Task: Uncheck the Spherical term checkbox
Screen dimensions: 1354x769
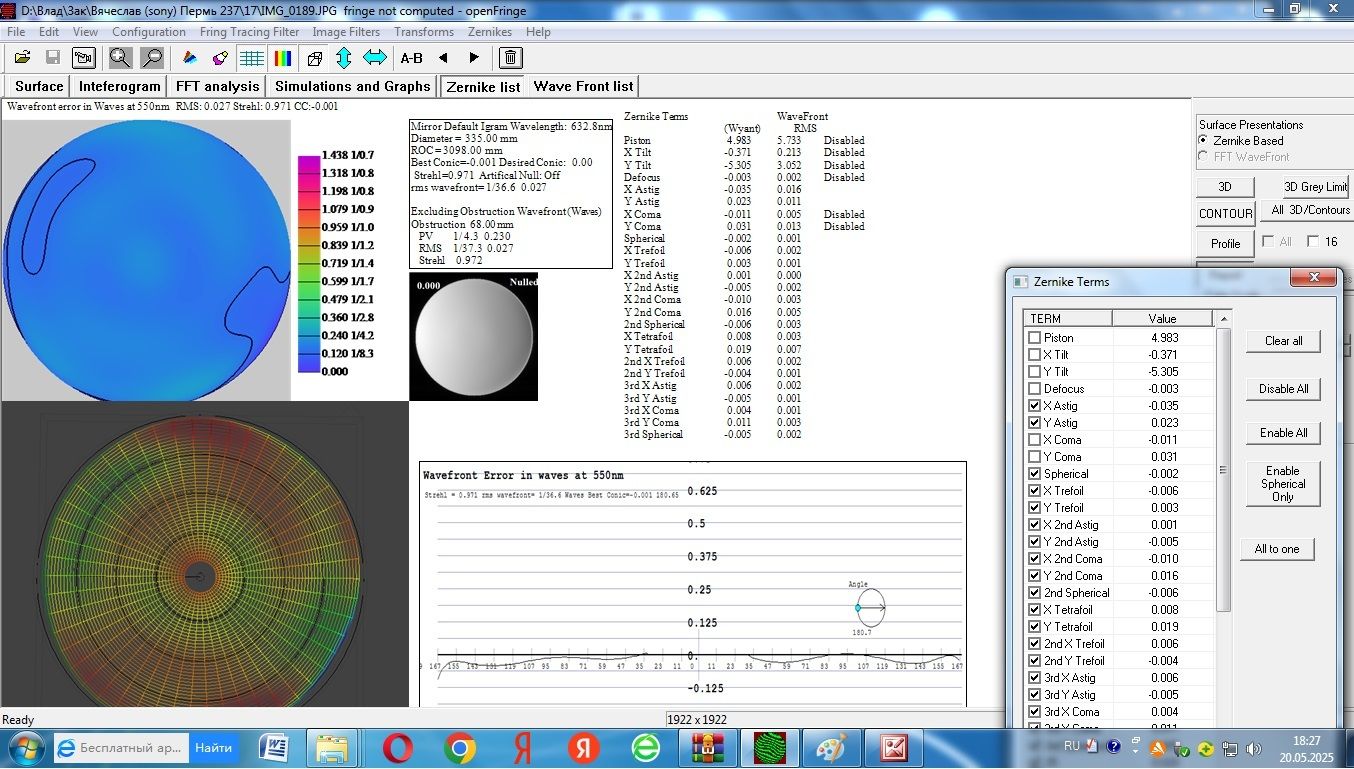Action: (x=1034, y=474)
